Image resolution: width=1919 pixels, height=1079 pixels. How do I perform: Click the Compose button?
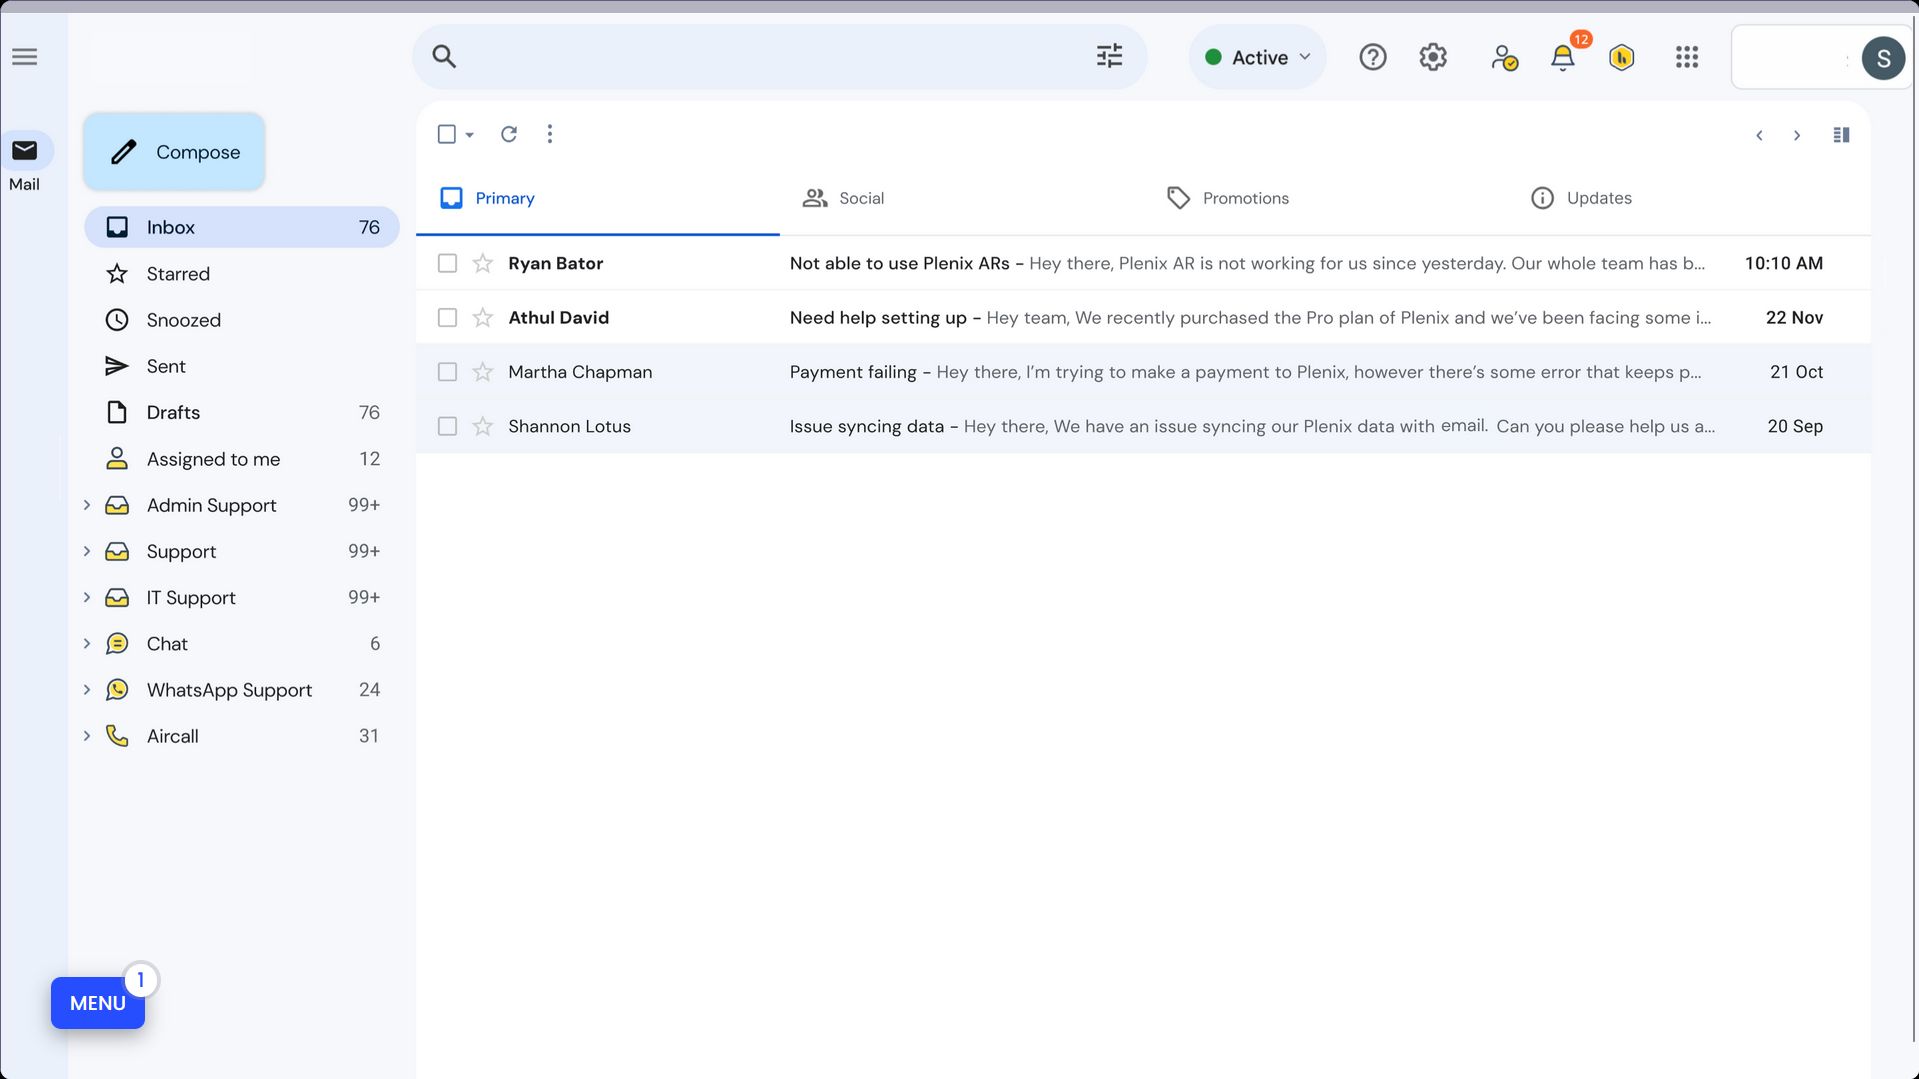[x=173, y=151]
